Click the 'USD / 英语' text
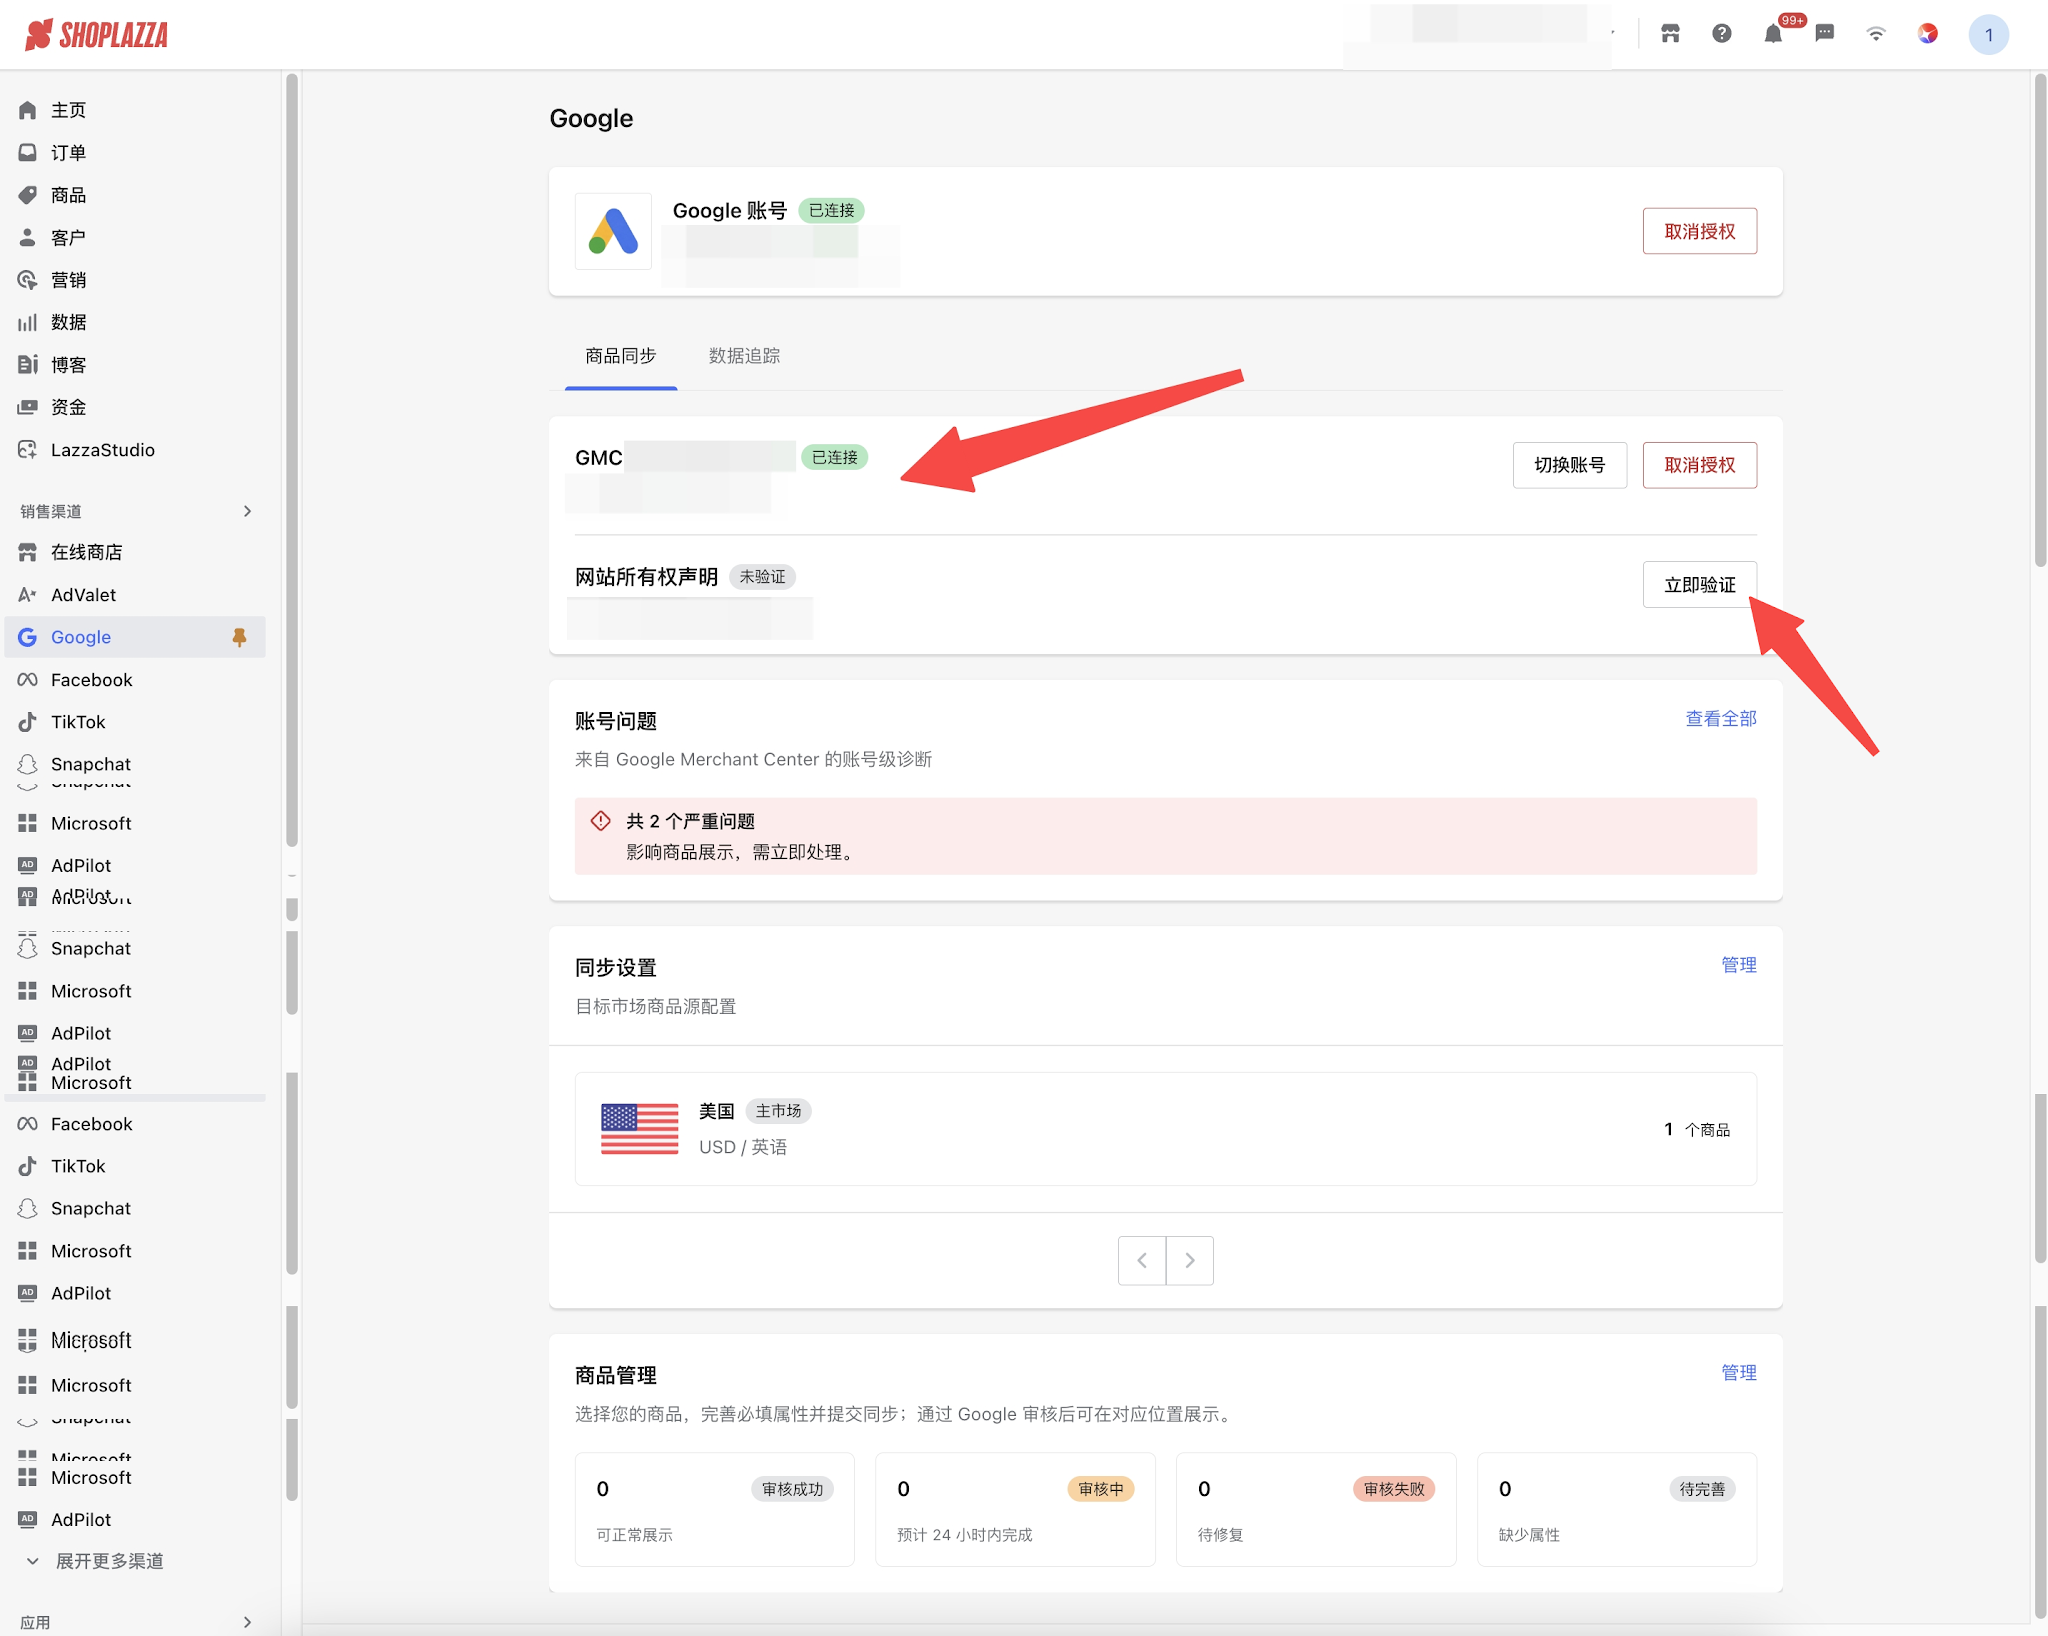Viewport: 2048px width, 1636px height. (x=743, y=1147)
